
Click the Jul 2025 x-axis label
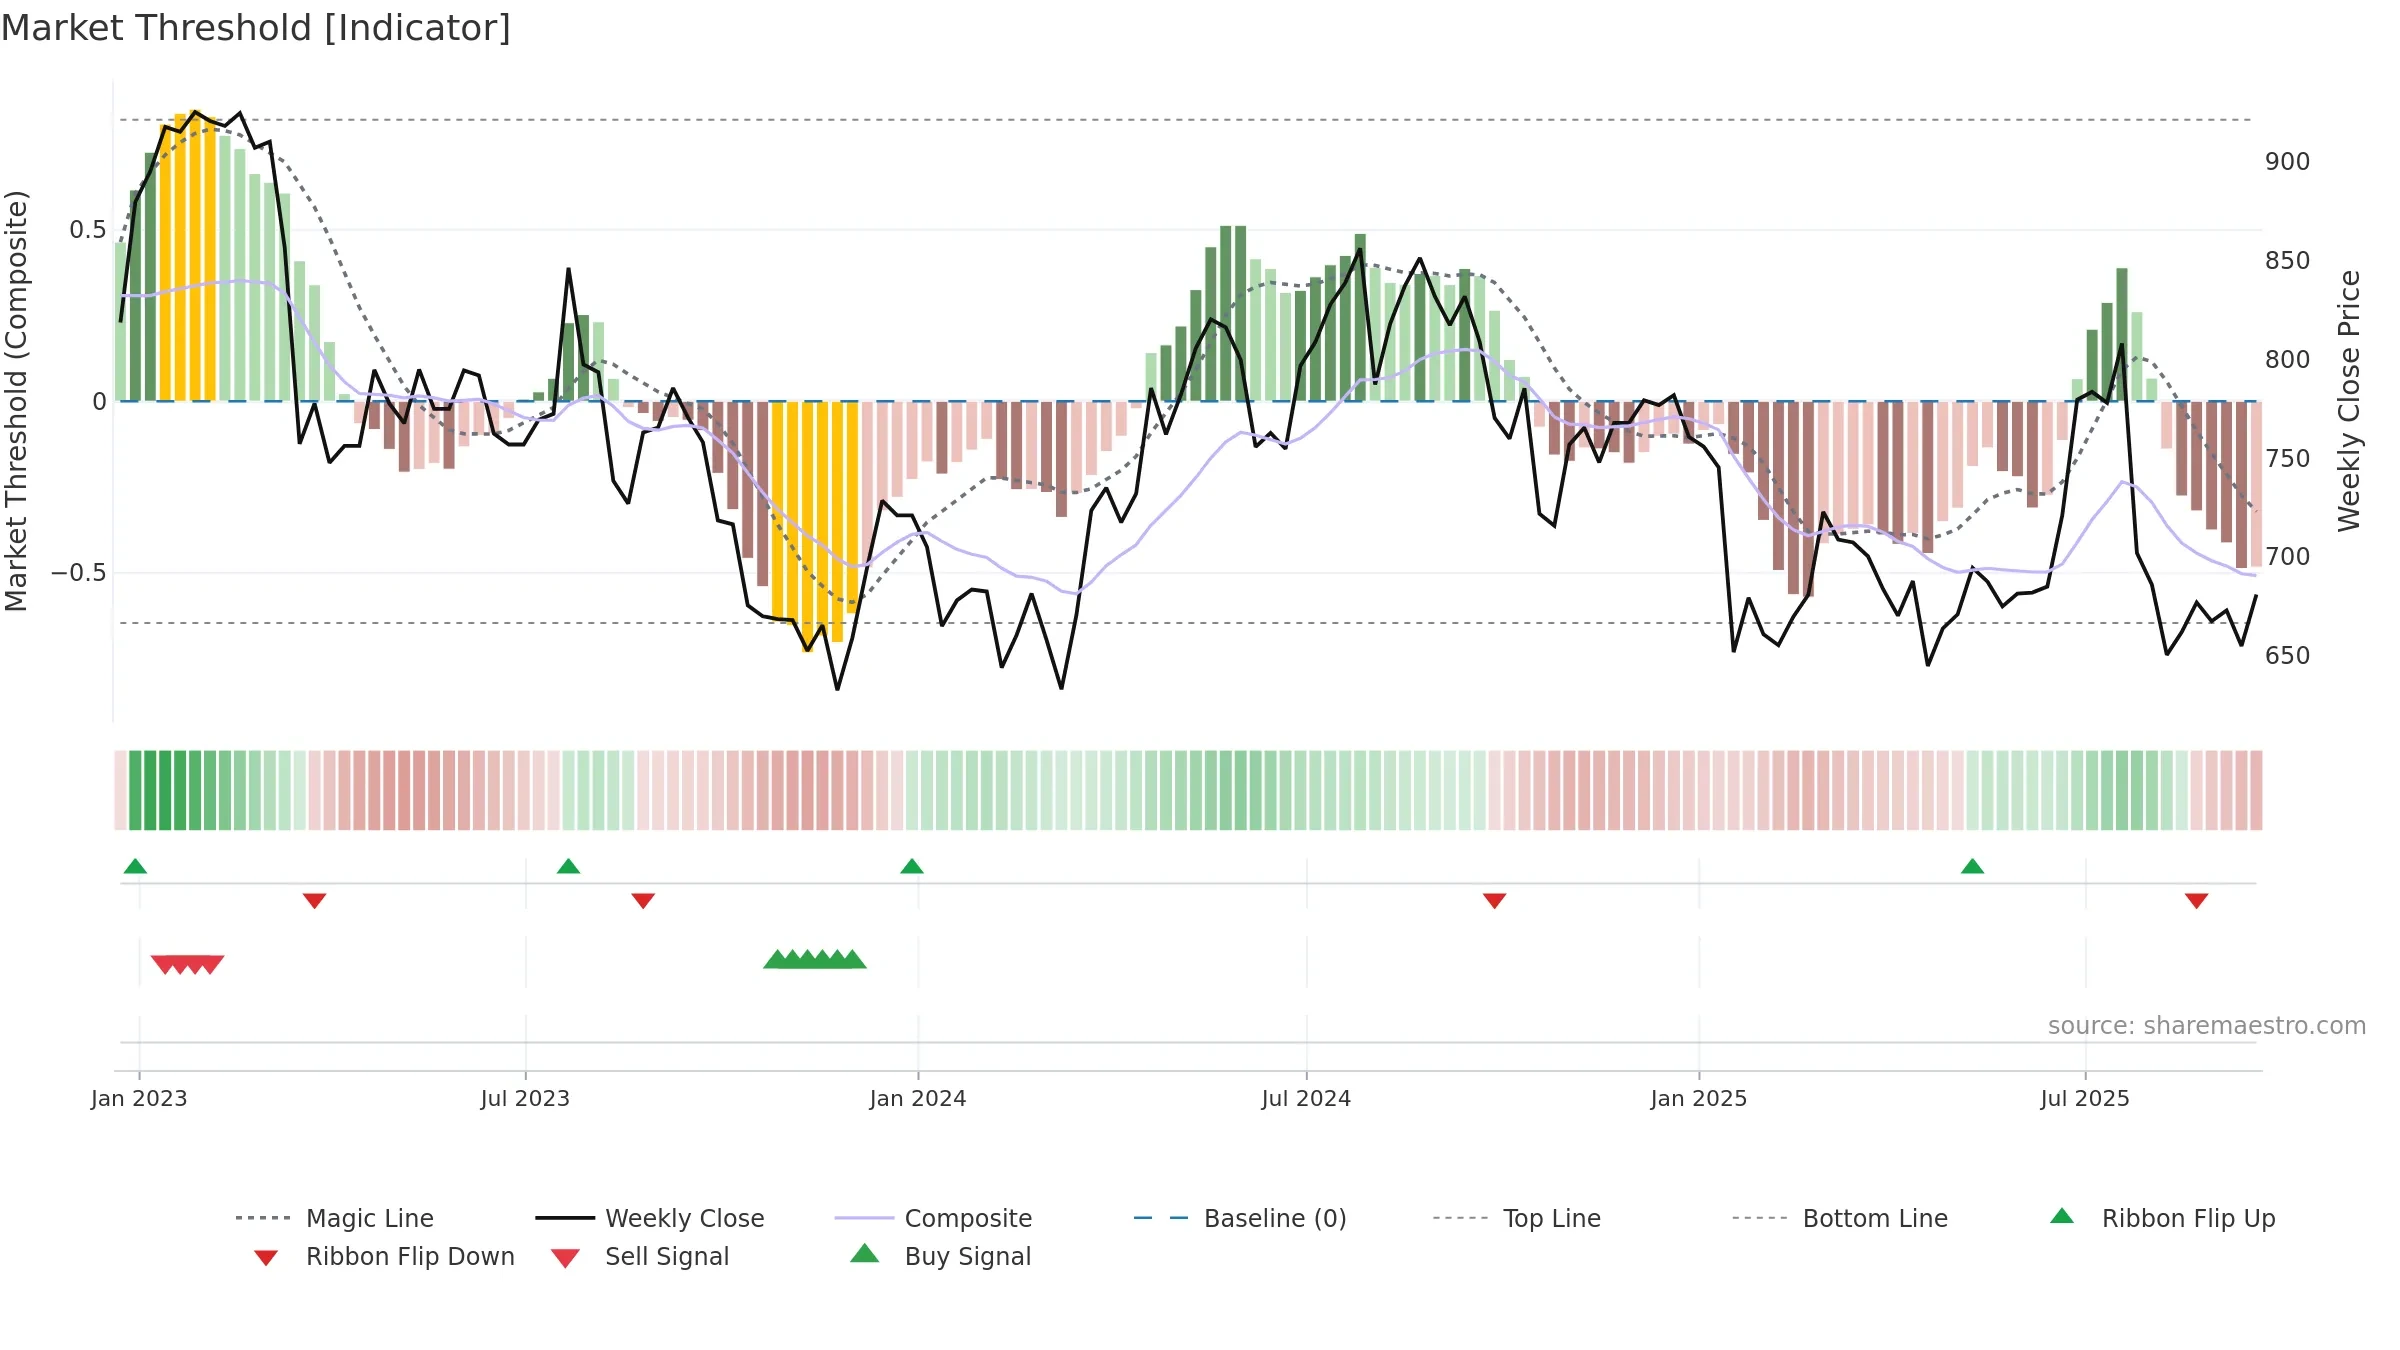coord(2085,1099)
